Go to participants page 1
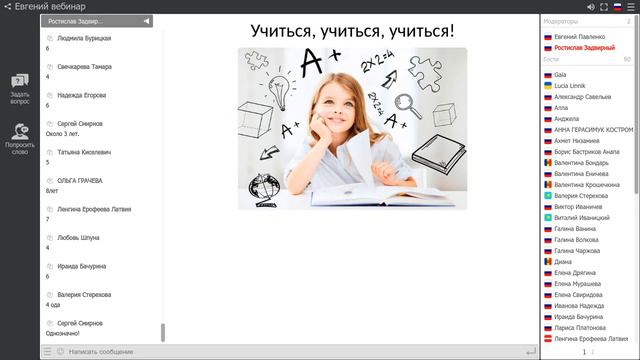This screenshot has width=640, height=360. (x=584, y=352)
